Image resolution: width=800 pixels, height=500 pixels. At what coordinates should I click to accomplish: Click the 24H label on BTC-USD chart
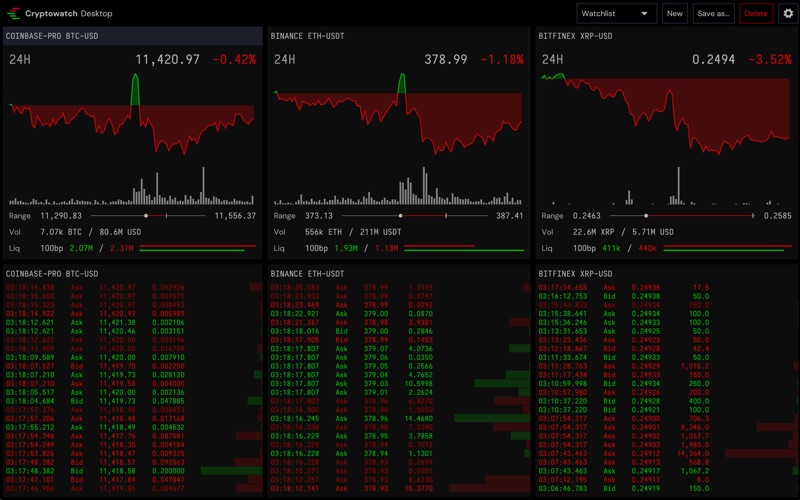click(x=20, y=60)
